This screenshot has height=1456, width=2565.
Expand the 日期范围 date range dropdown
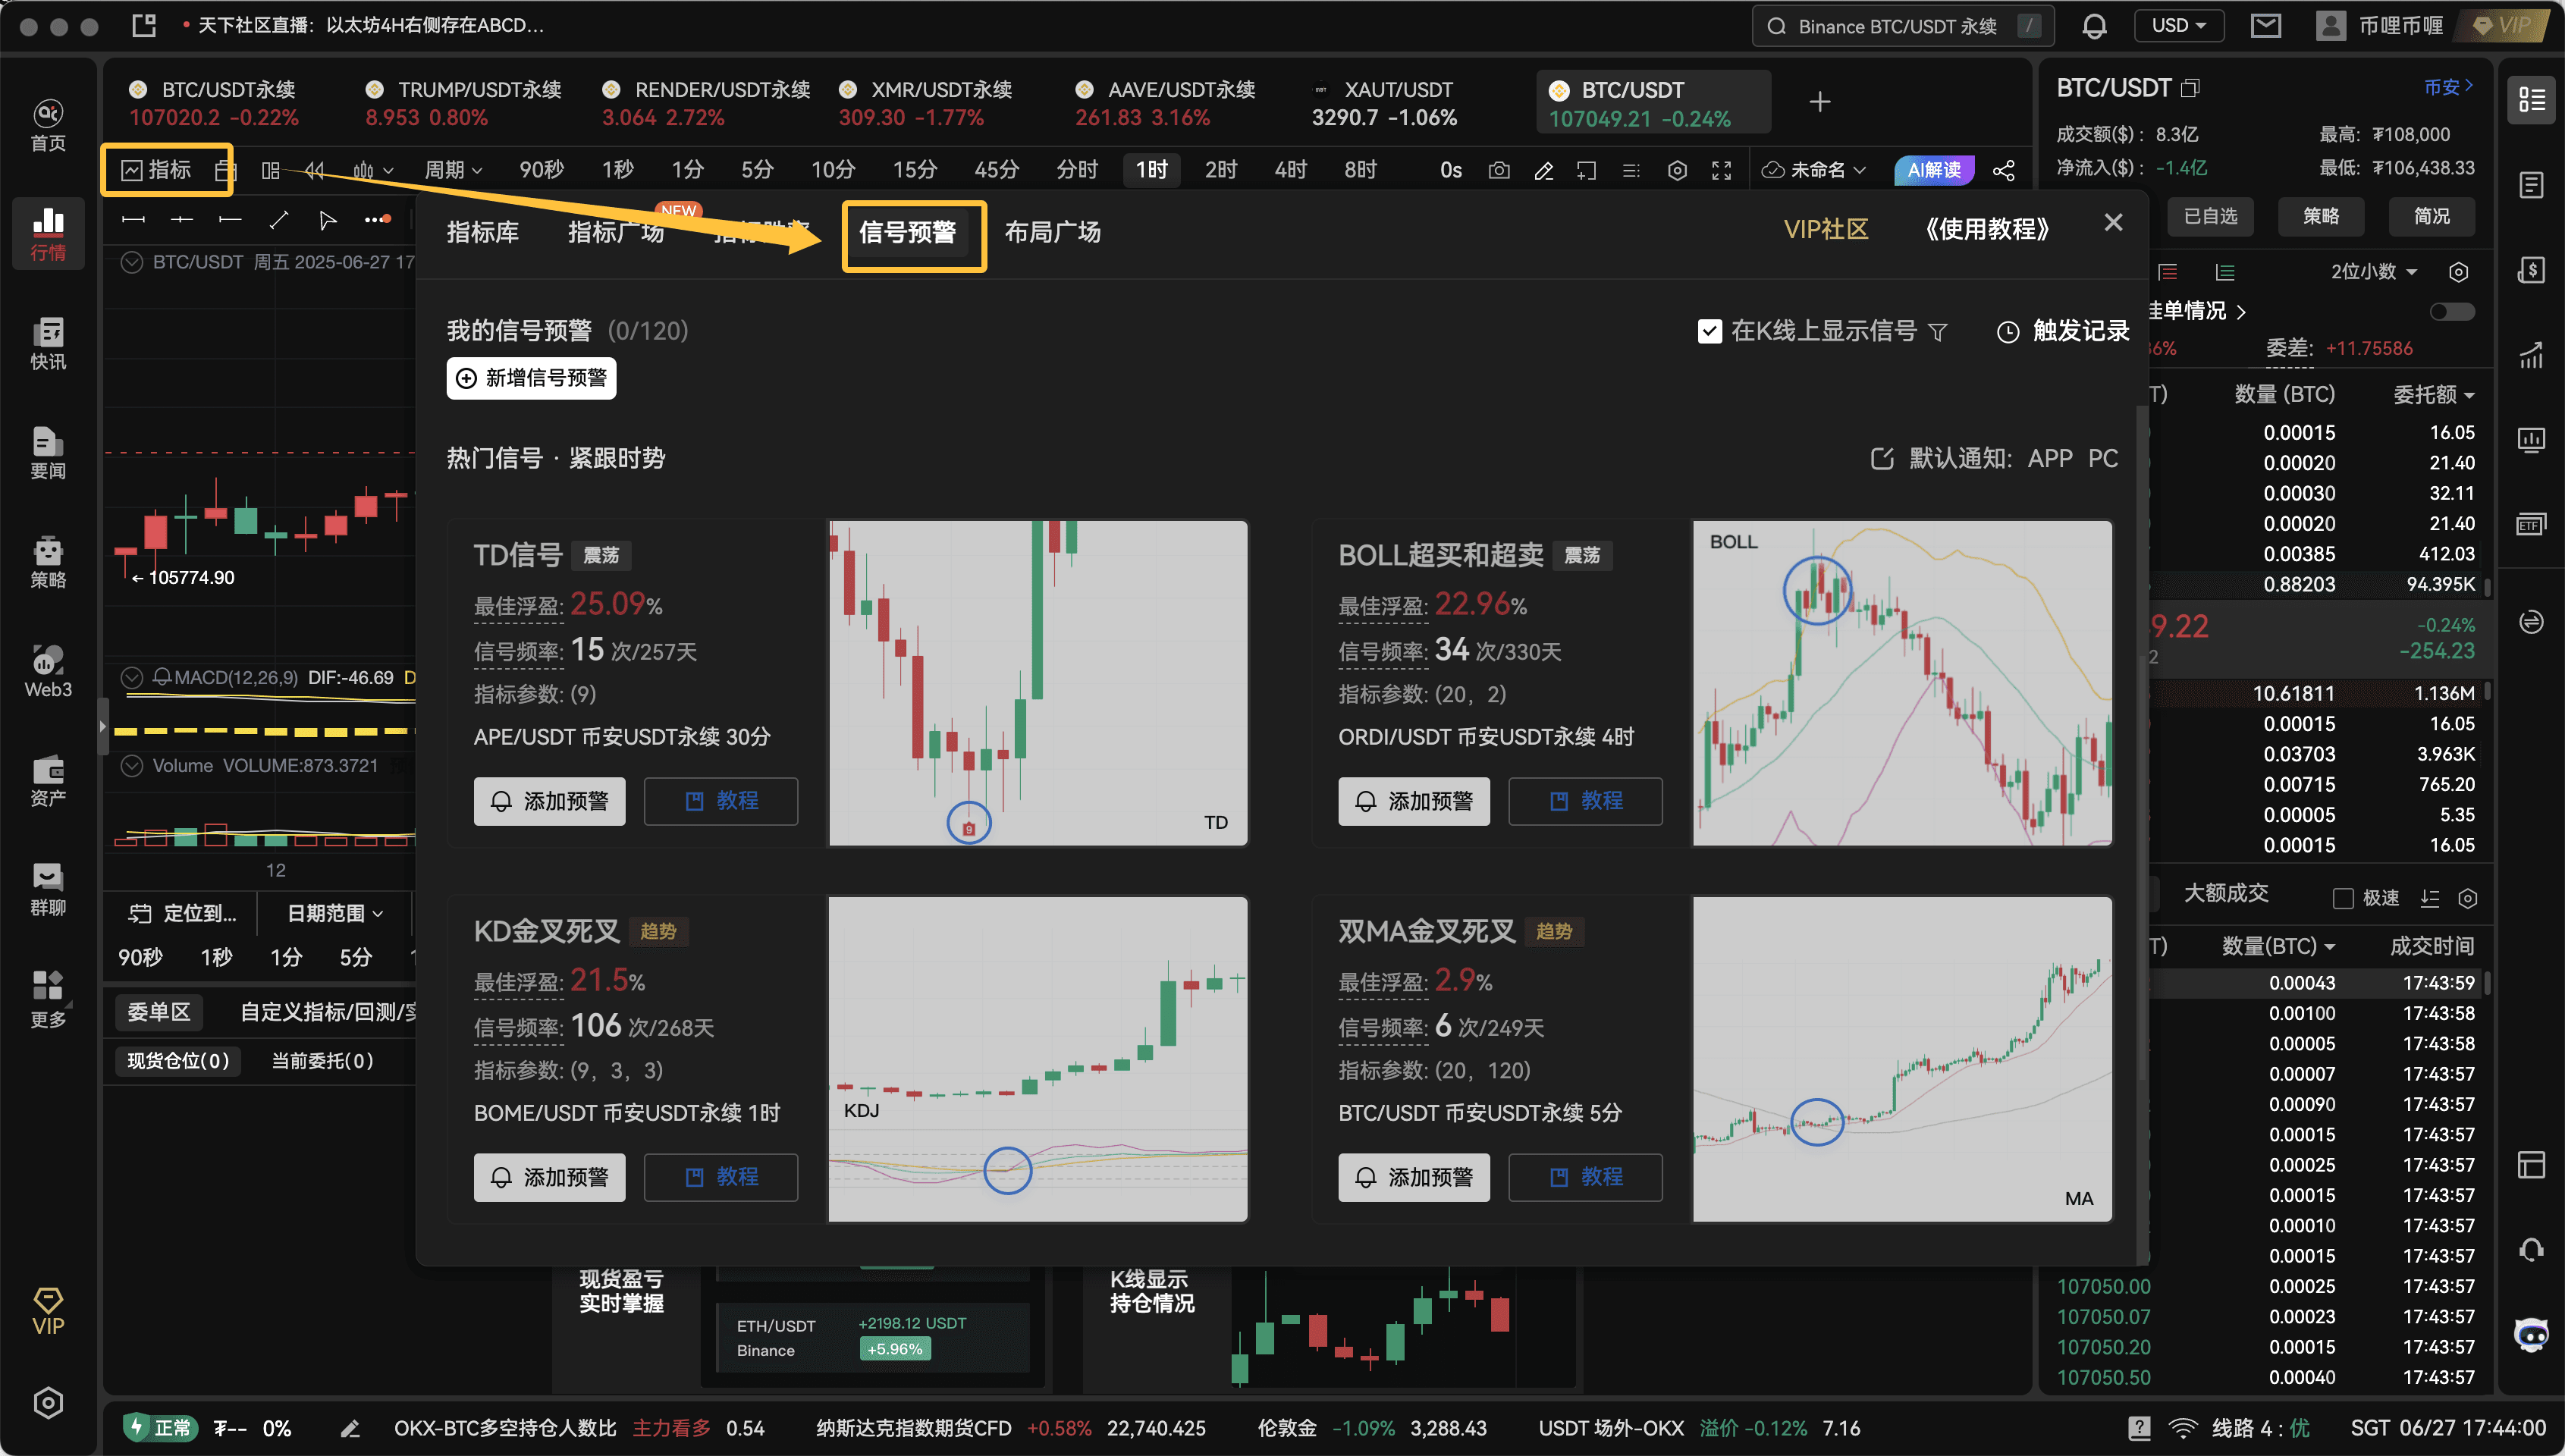point(335,913)
